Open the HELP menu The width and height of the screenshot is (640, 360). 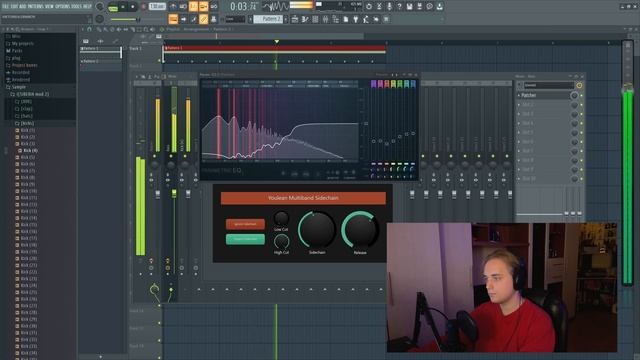[87, 7]
